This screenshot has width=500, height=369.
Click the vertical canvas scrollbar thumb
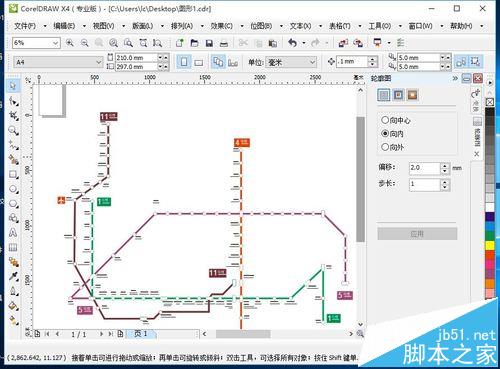coord(360,179)
